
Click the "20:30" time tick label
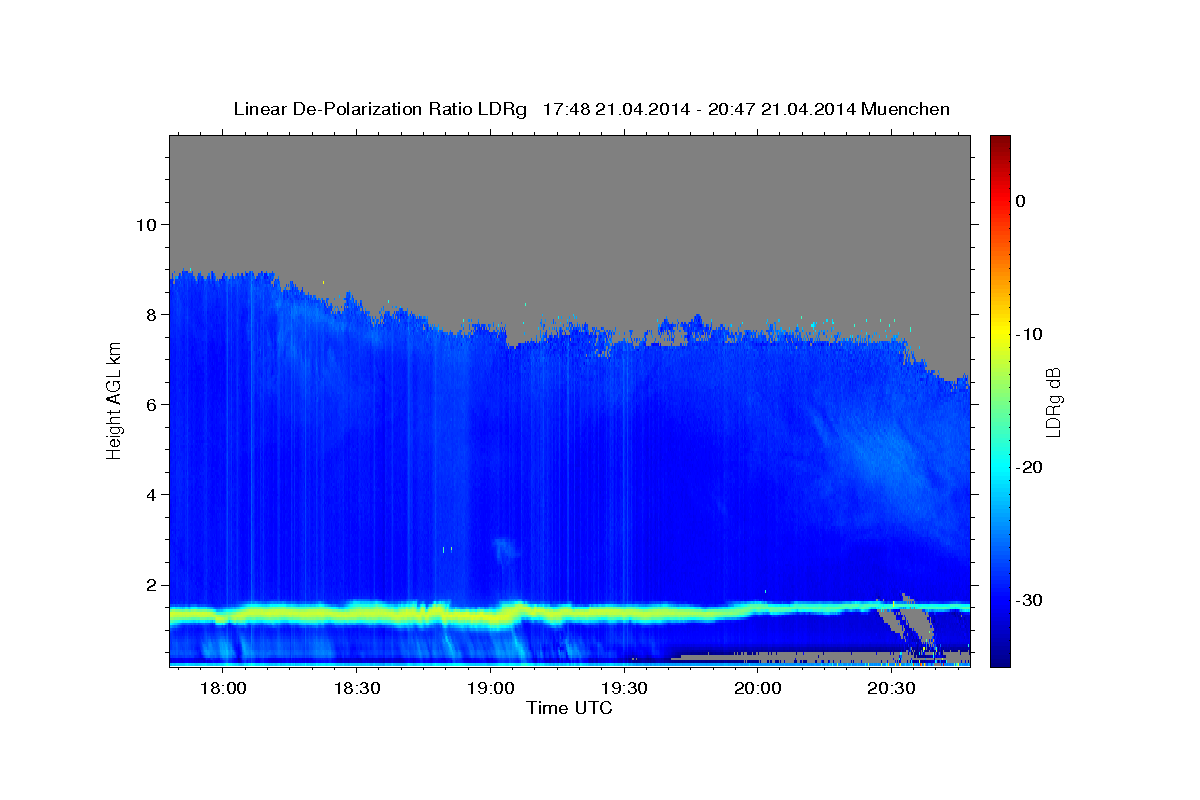click(x=892, y=689)
